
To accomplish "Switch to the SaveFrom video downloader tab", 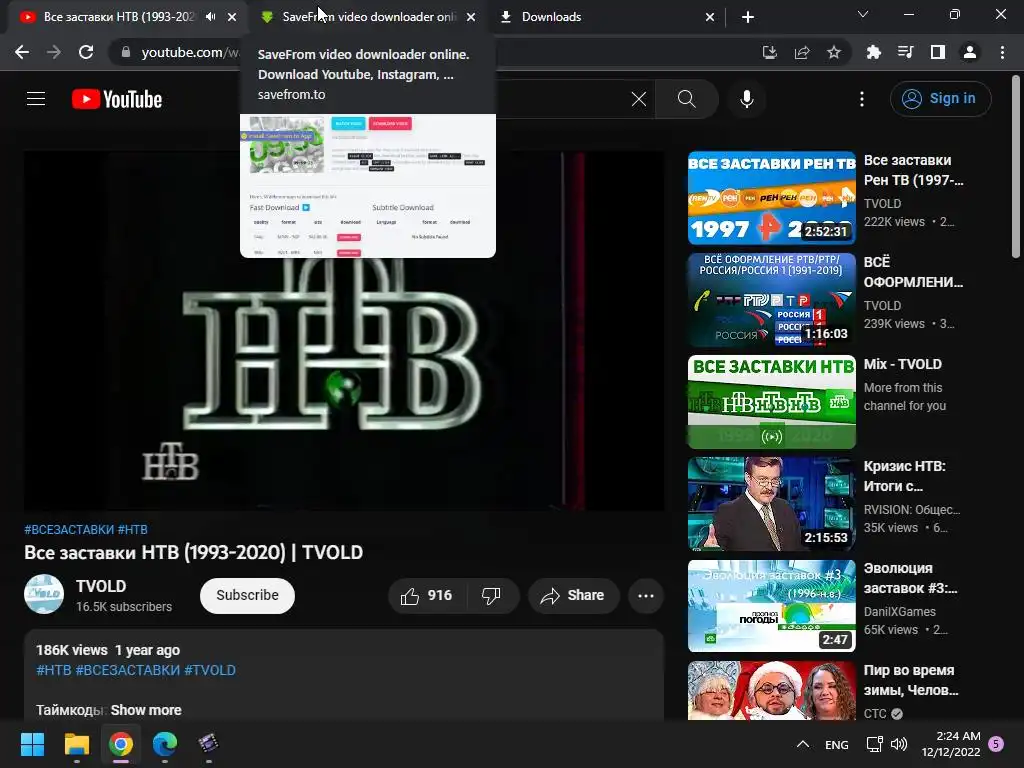I will pyautogui.click(x=369, y=17).
